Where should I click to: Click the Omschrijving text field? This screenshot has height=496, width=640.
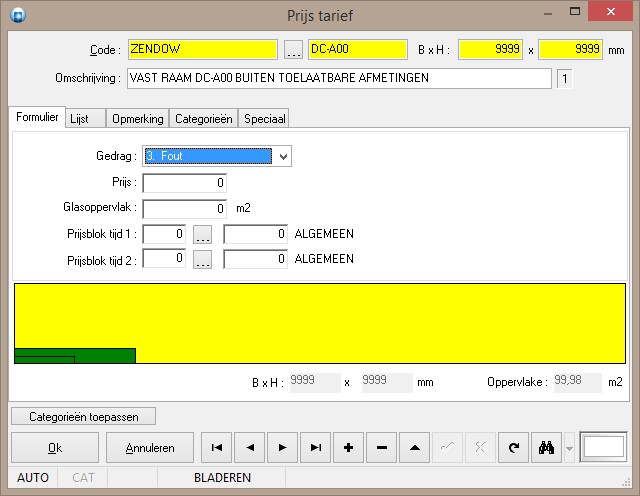(x=339, y=78)
